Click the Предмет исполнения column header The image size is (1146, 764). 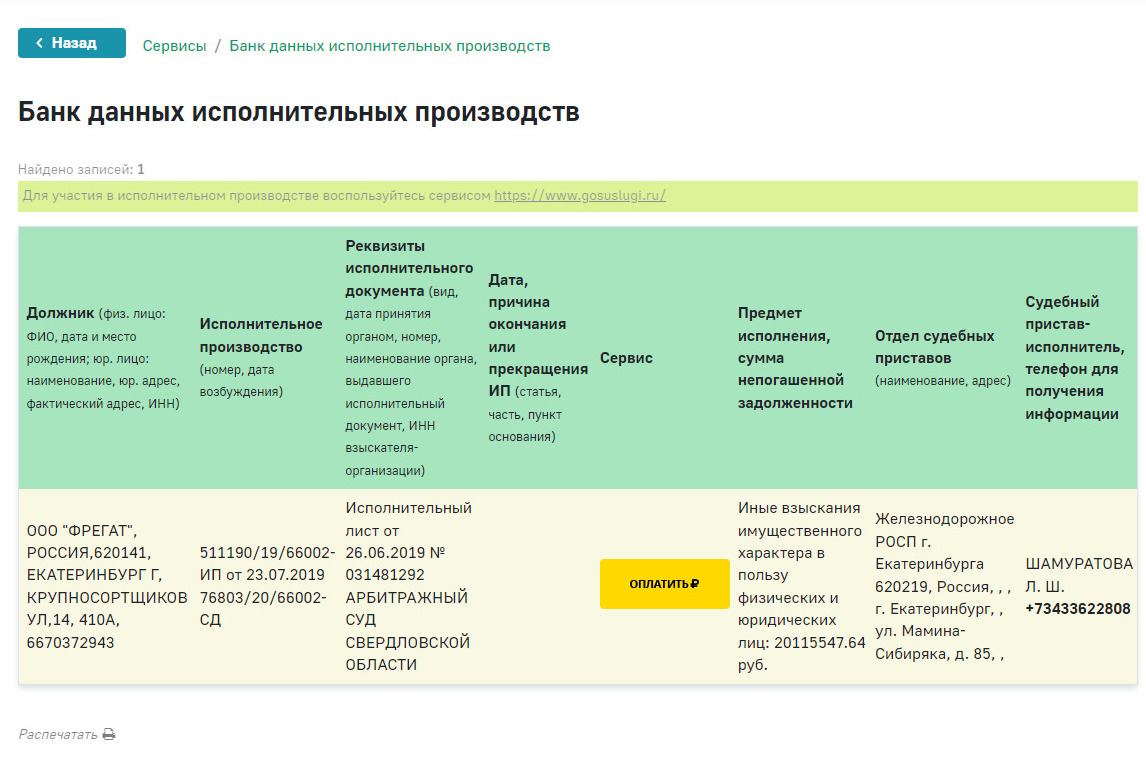[801, 358]
